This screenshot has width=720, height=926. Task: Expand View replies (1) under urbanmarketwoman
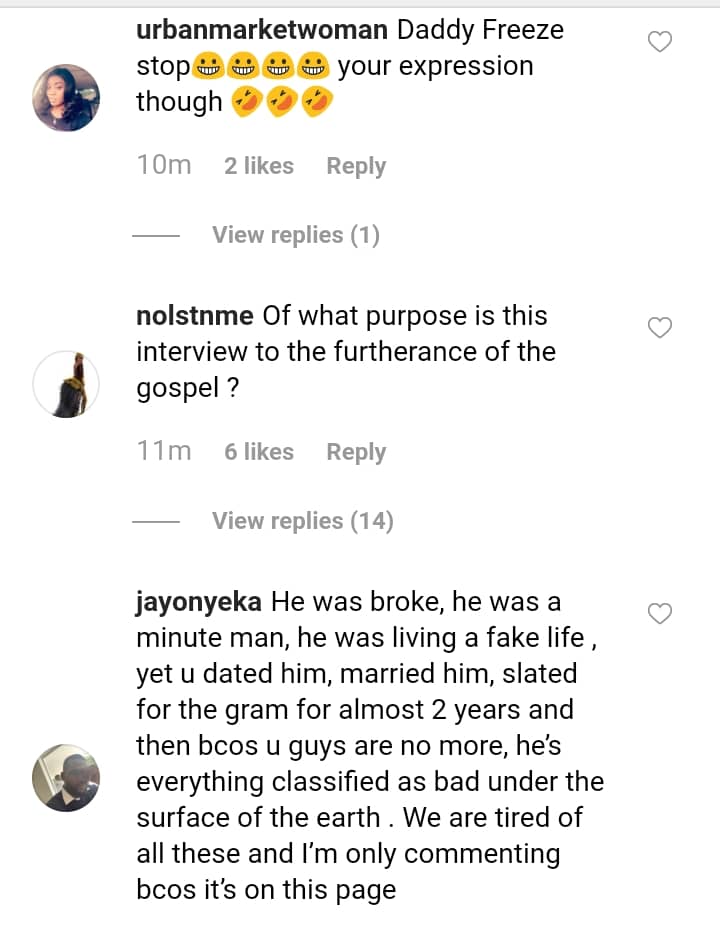295,235
